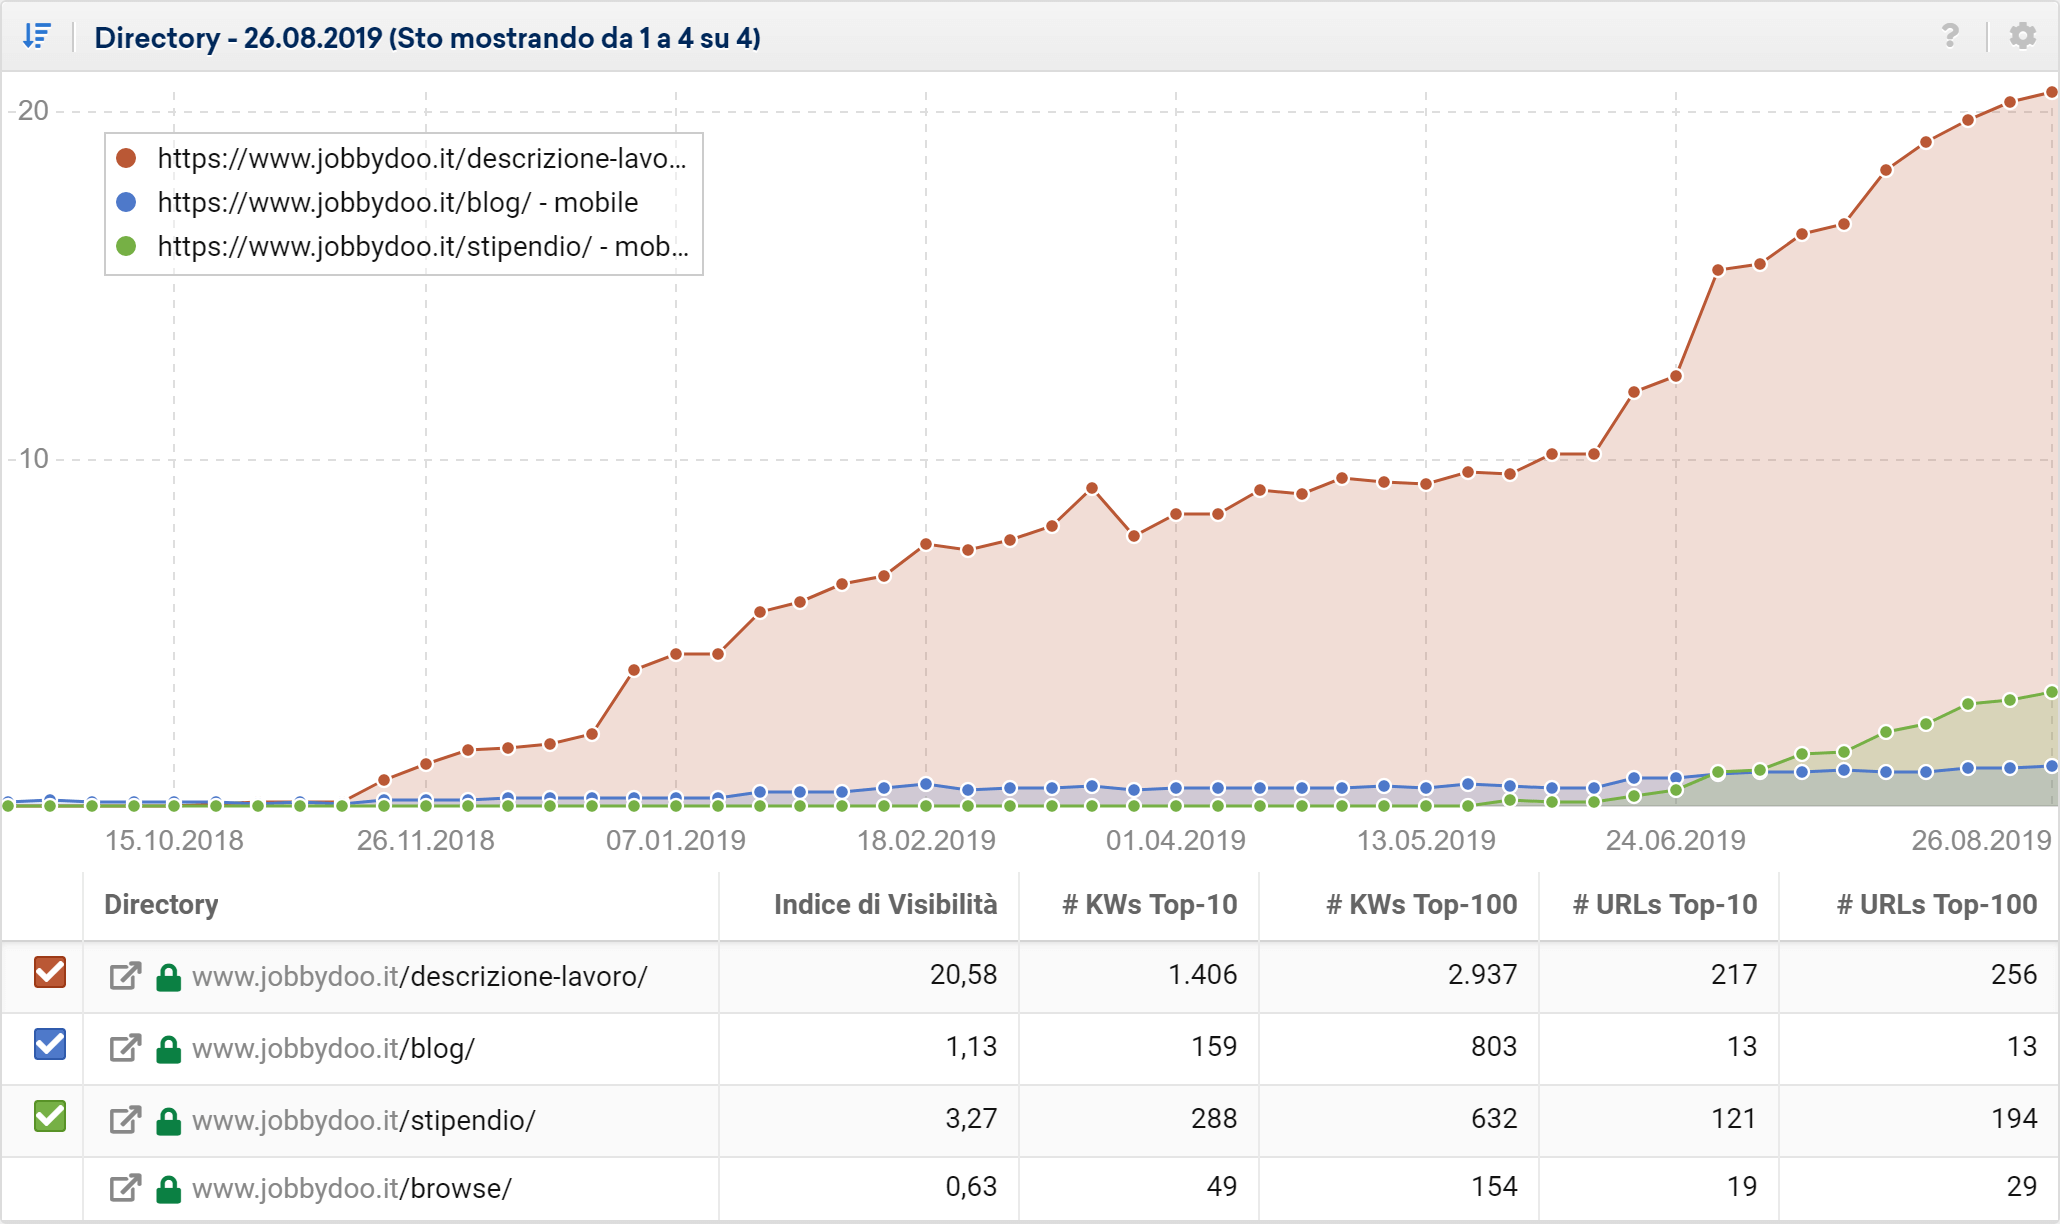Sort by # KWs Top-10 column
Viewport: 2060px width, 1224px height.
coord(1149,904)
